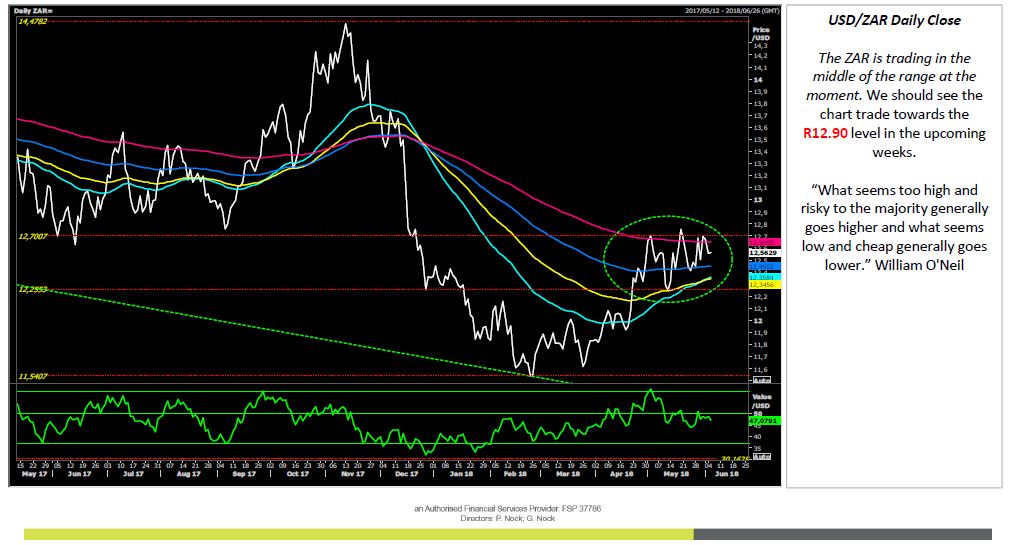
Task: Click the Nov 17 date axis label
Action: [353, 474]
